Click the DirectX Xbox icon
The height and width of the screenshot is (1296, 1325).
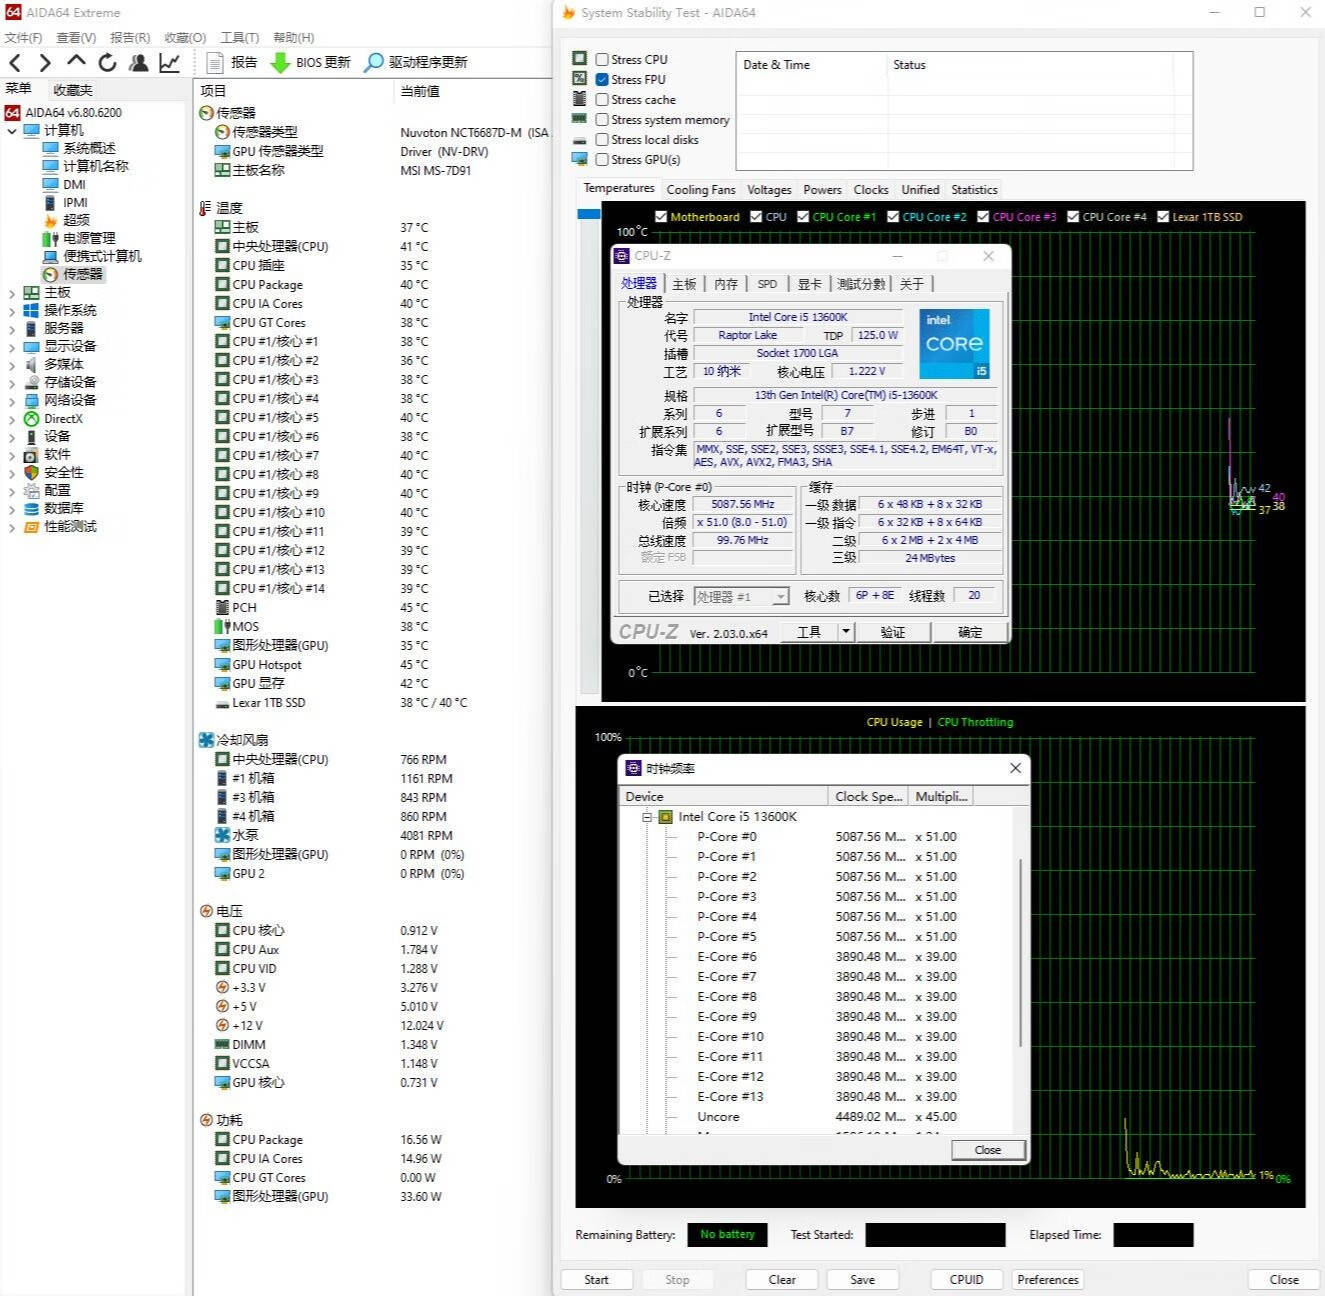(31, 419)
